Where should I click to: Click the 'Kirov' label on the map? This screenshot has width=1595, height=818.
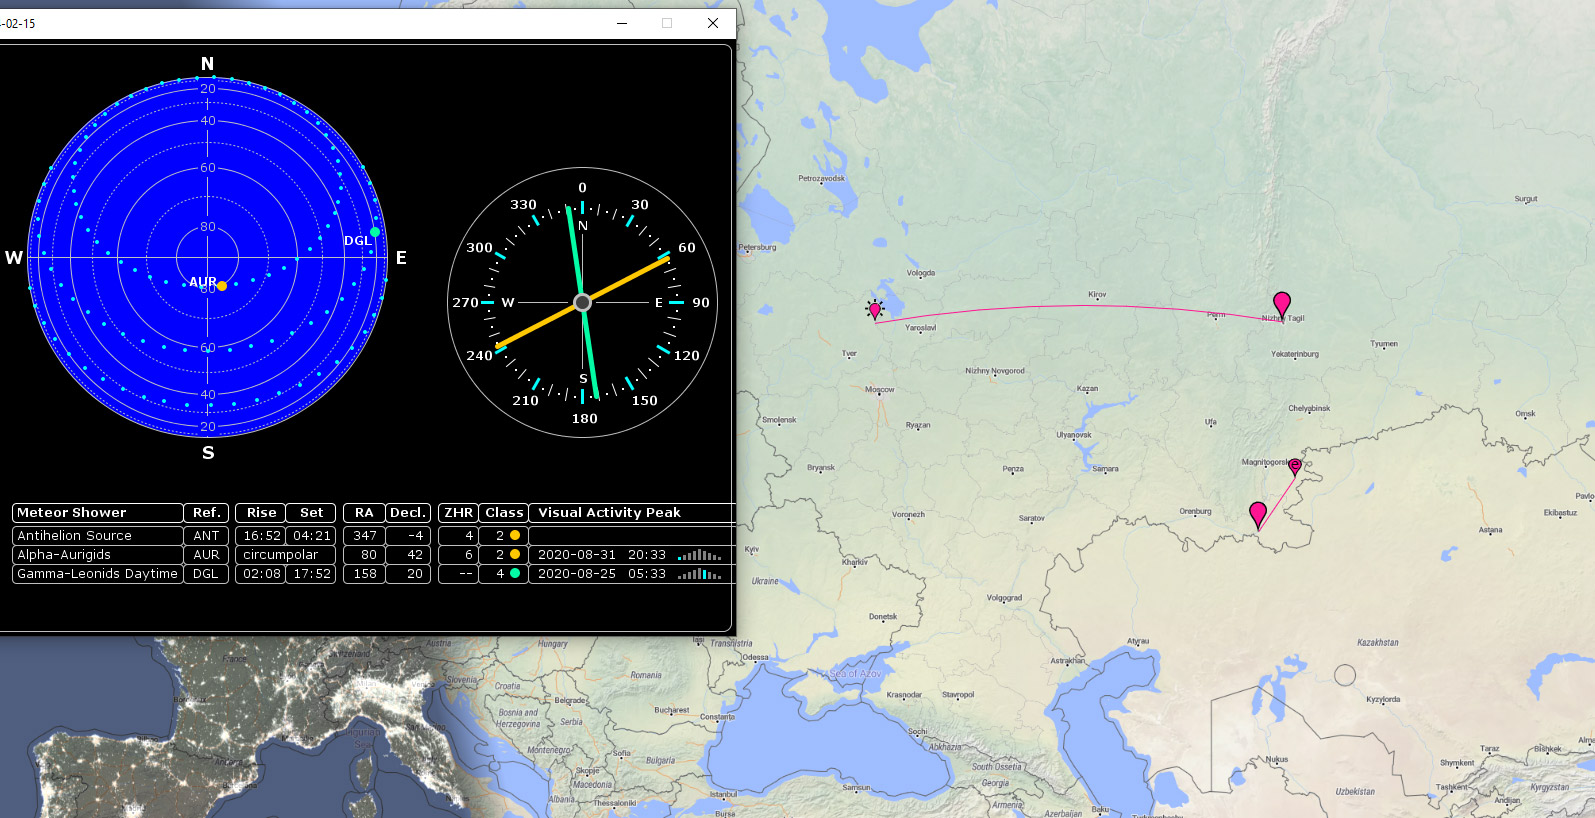[x=1097, y=295]
